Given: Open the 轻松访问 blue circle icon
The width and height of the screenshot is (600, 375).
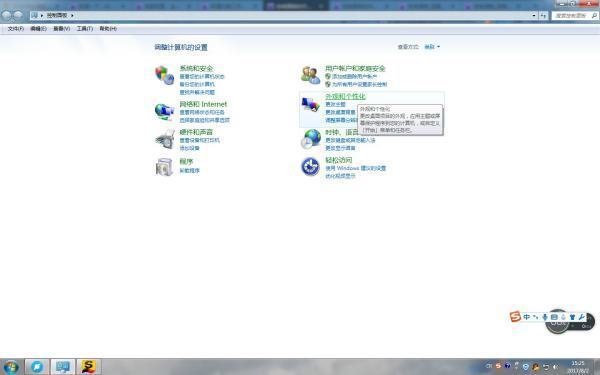Looking at the screenshot, I should (310, 167).
